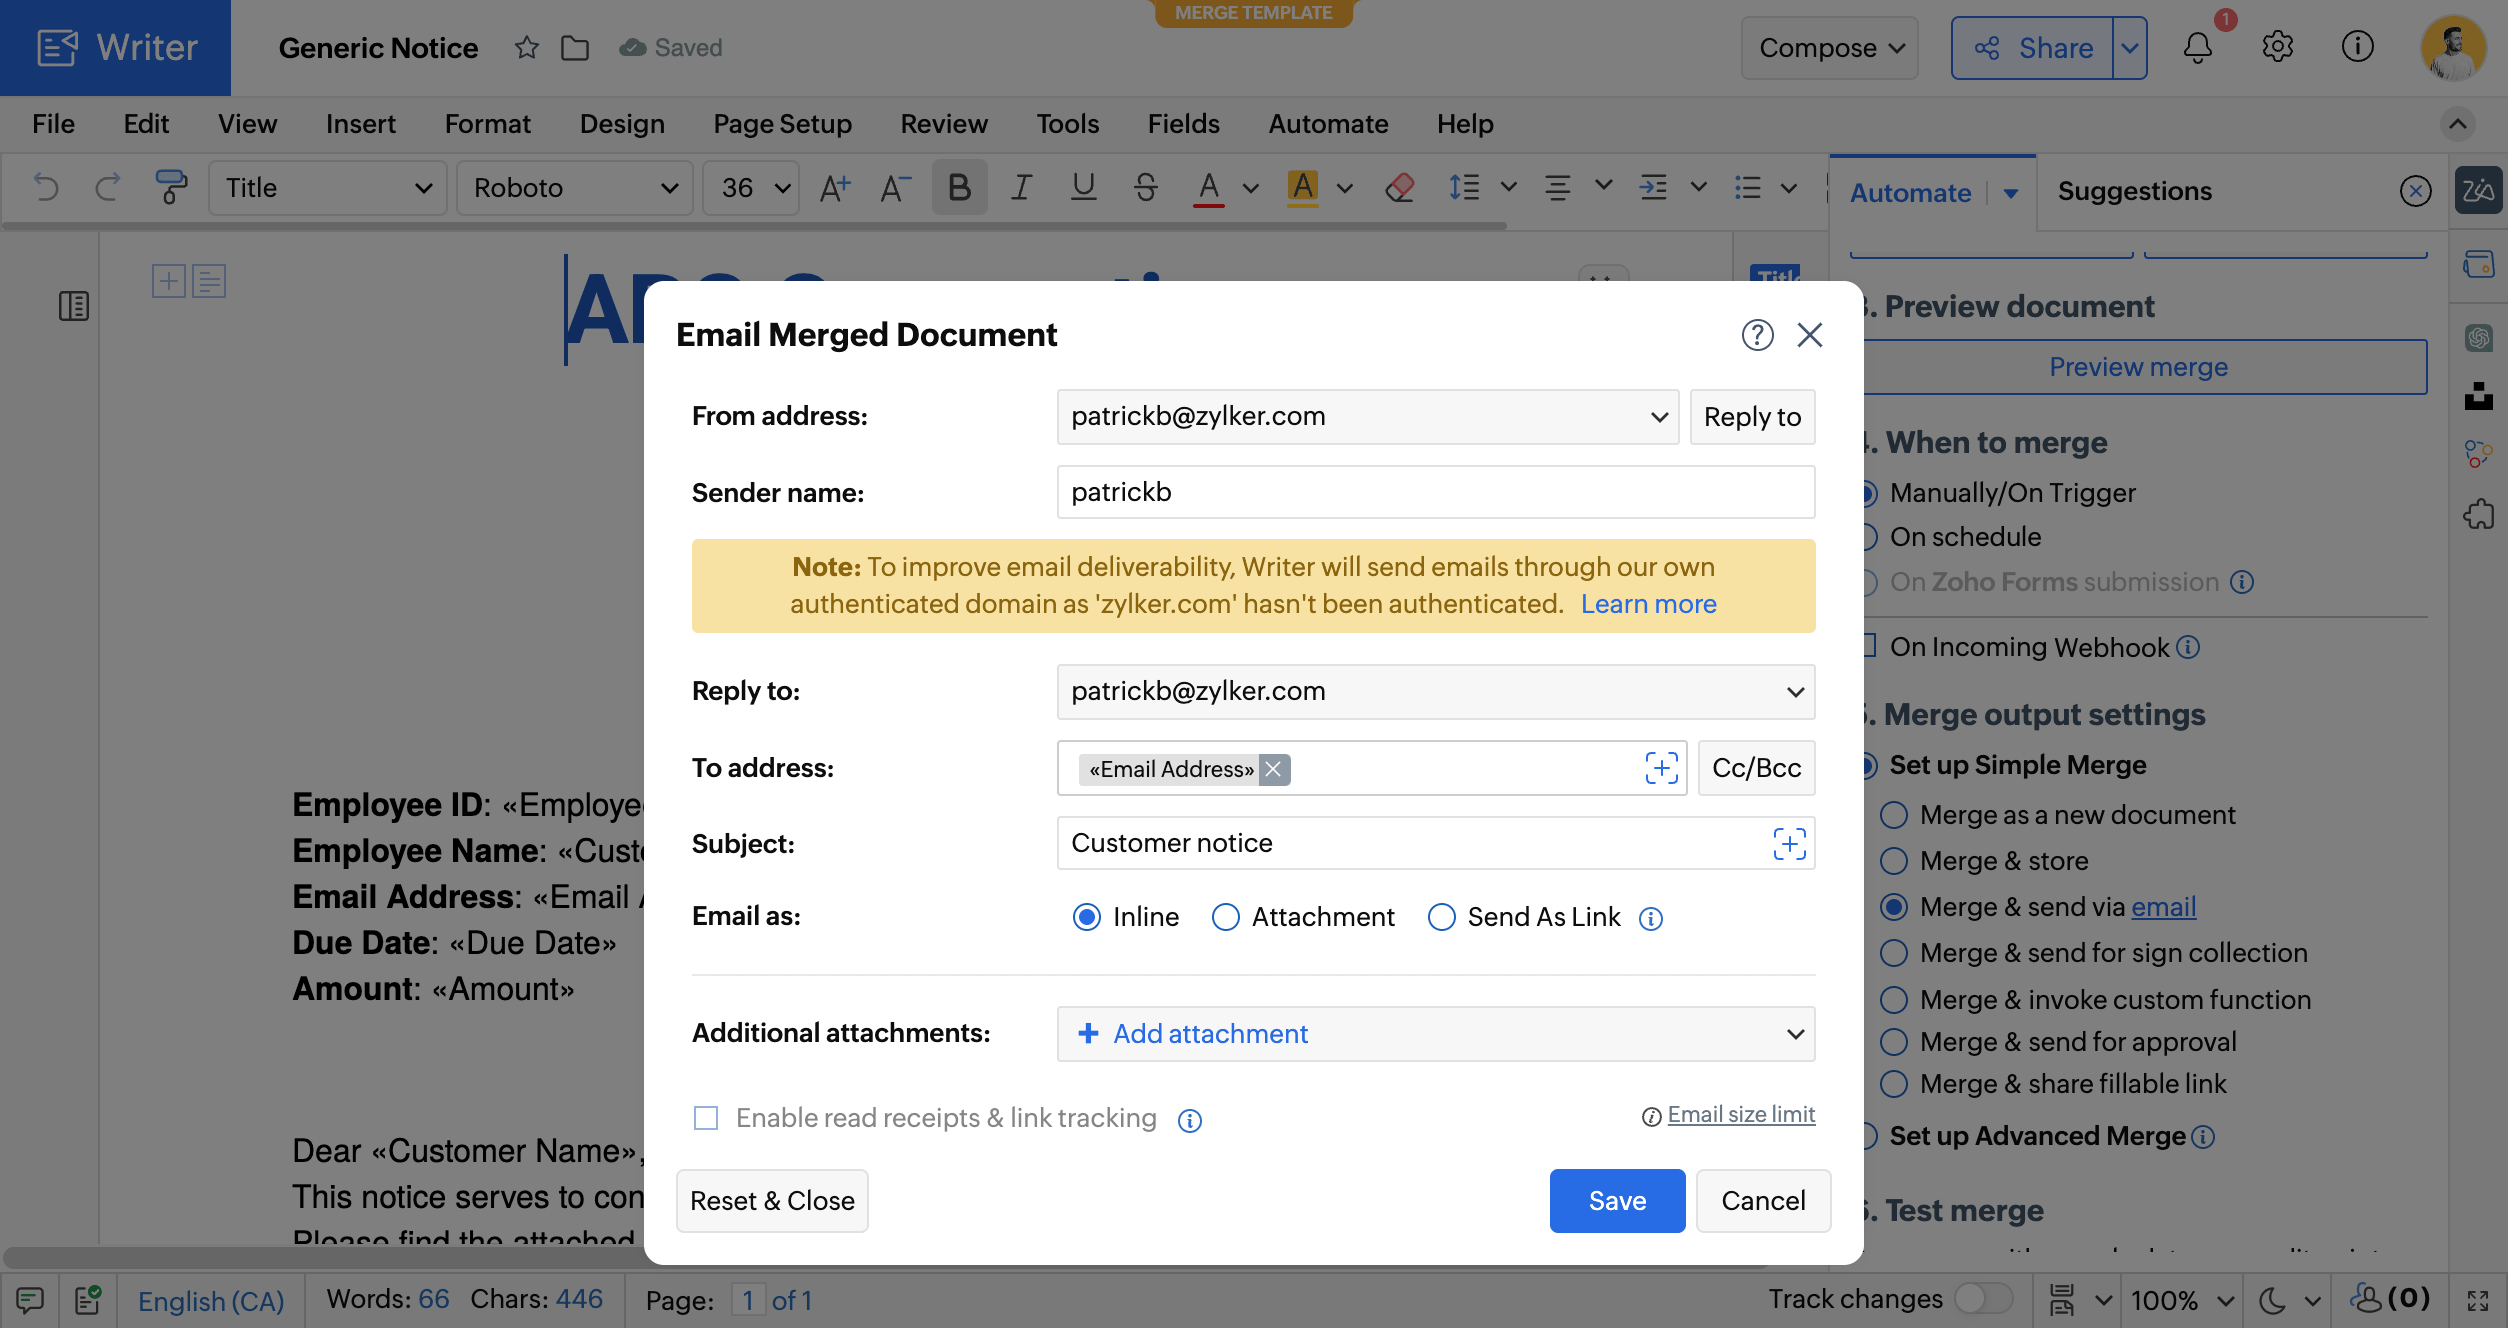The height and width of the screenshot is (1328, 2508).
Task: Click Reset & Close button
Action: coord(772,1201)
